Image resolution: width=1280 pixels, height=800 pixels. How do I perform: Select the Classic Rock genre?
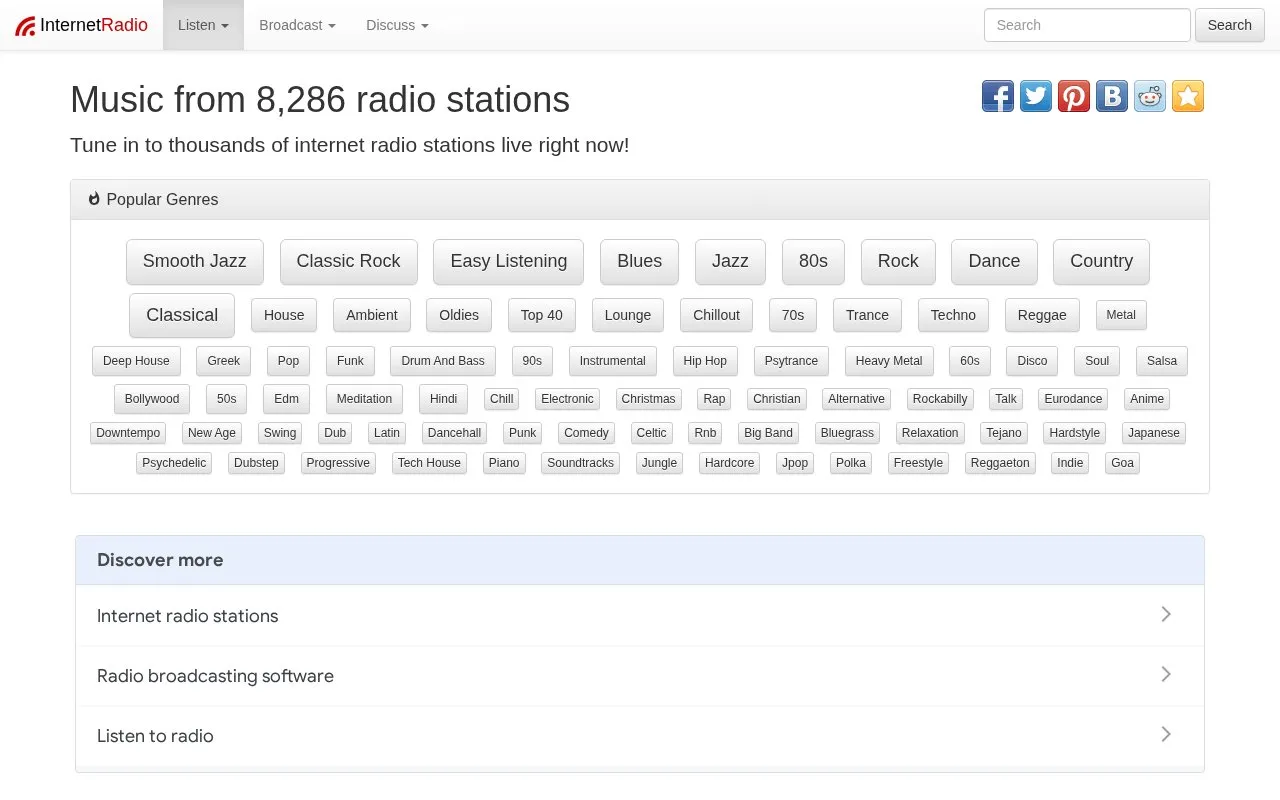348,261
